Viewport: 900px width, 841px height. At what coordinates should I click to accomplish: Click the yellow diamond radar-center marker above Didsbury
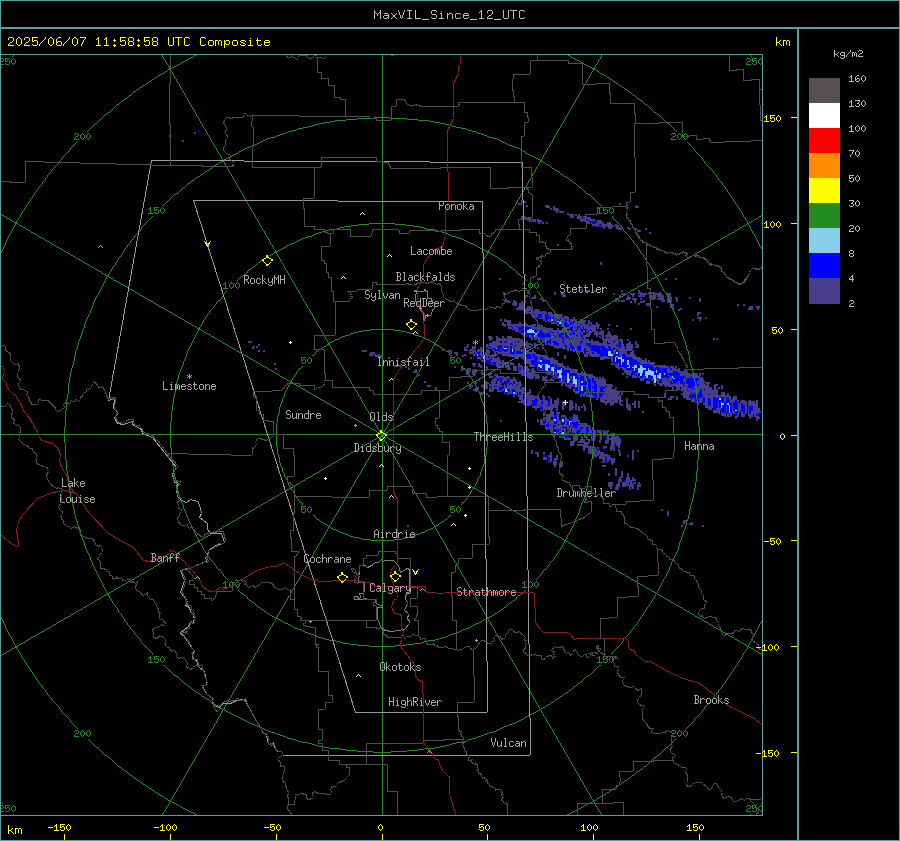(381, 436)
